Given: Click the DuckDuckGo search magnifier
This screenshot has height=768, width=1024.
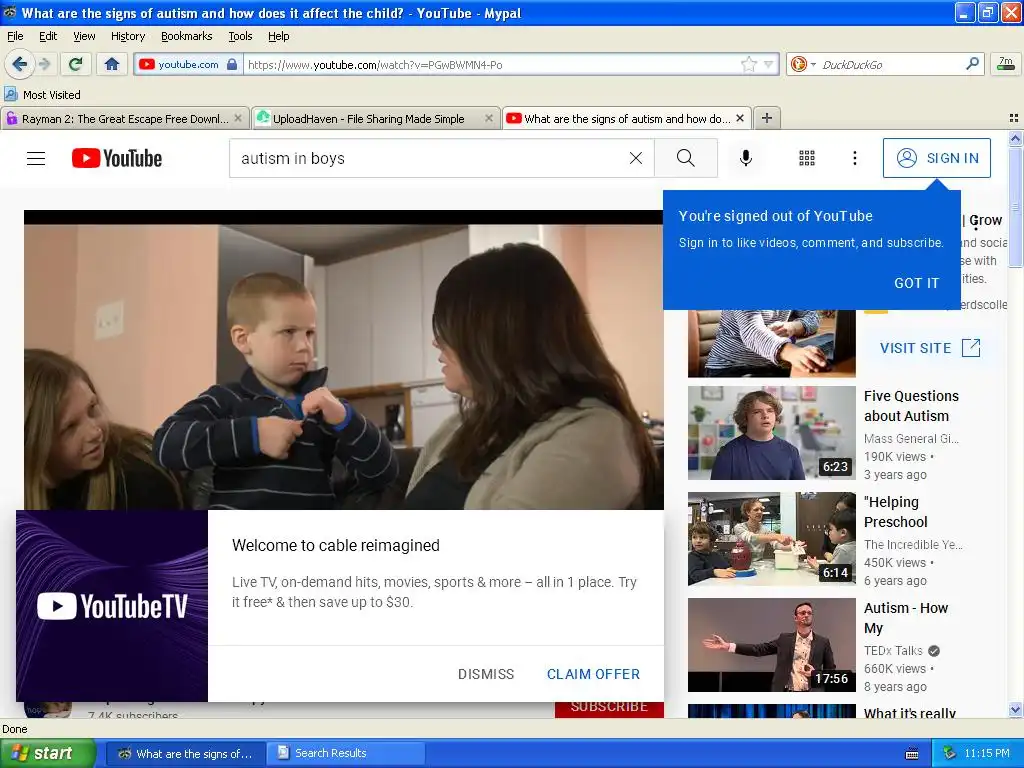Looking at the screenshot, I should click(972, 64).
